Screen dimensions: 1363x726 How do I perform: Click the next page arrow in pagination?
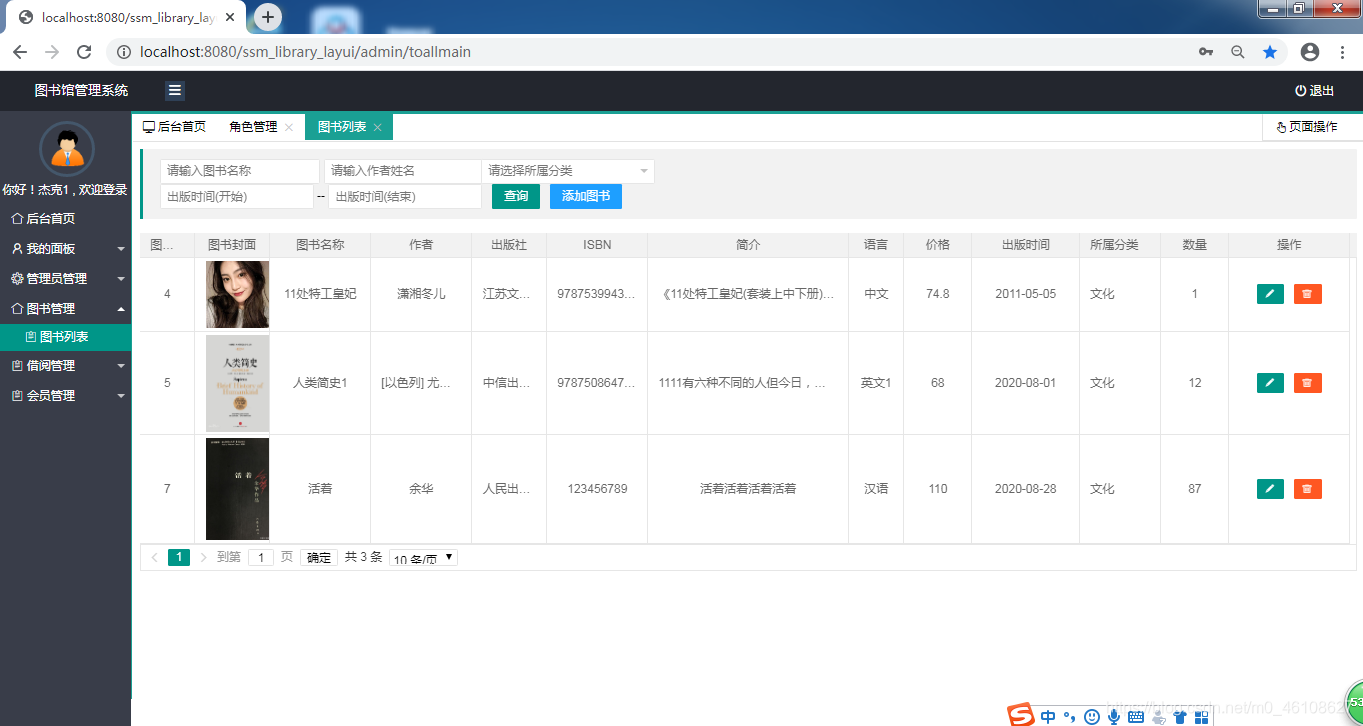[x=204, y=558]
